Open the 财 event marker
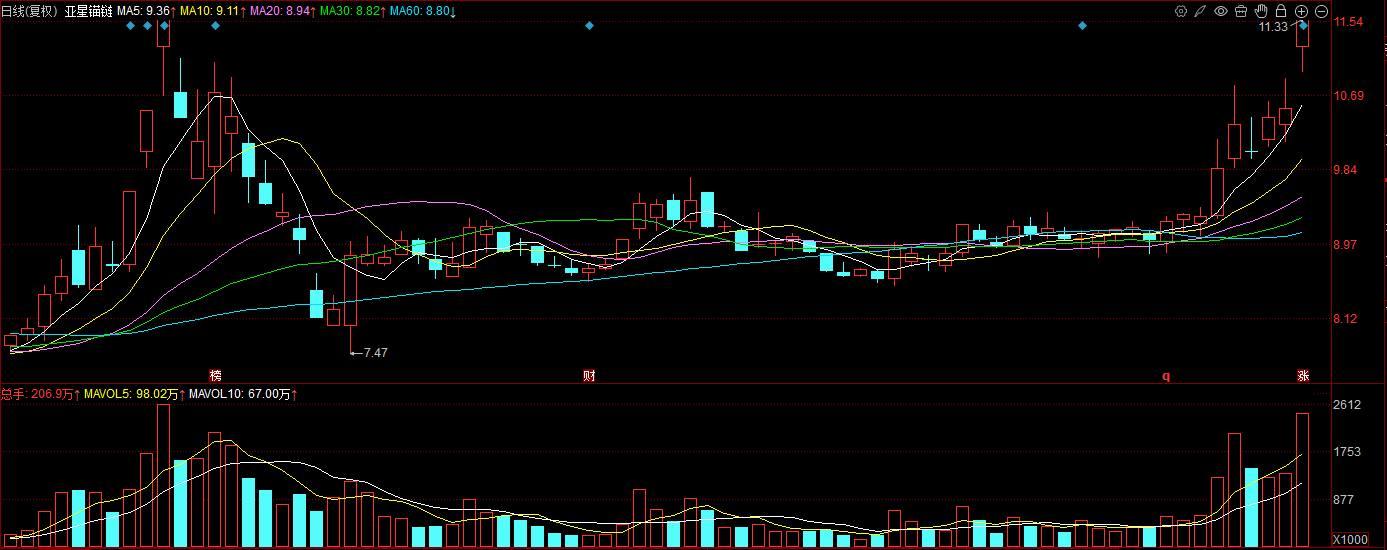The width and height of the screenshot is (1387, 550). [589, 376]
